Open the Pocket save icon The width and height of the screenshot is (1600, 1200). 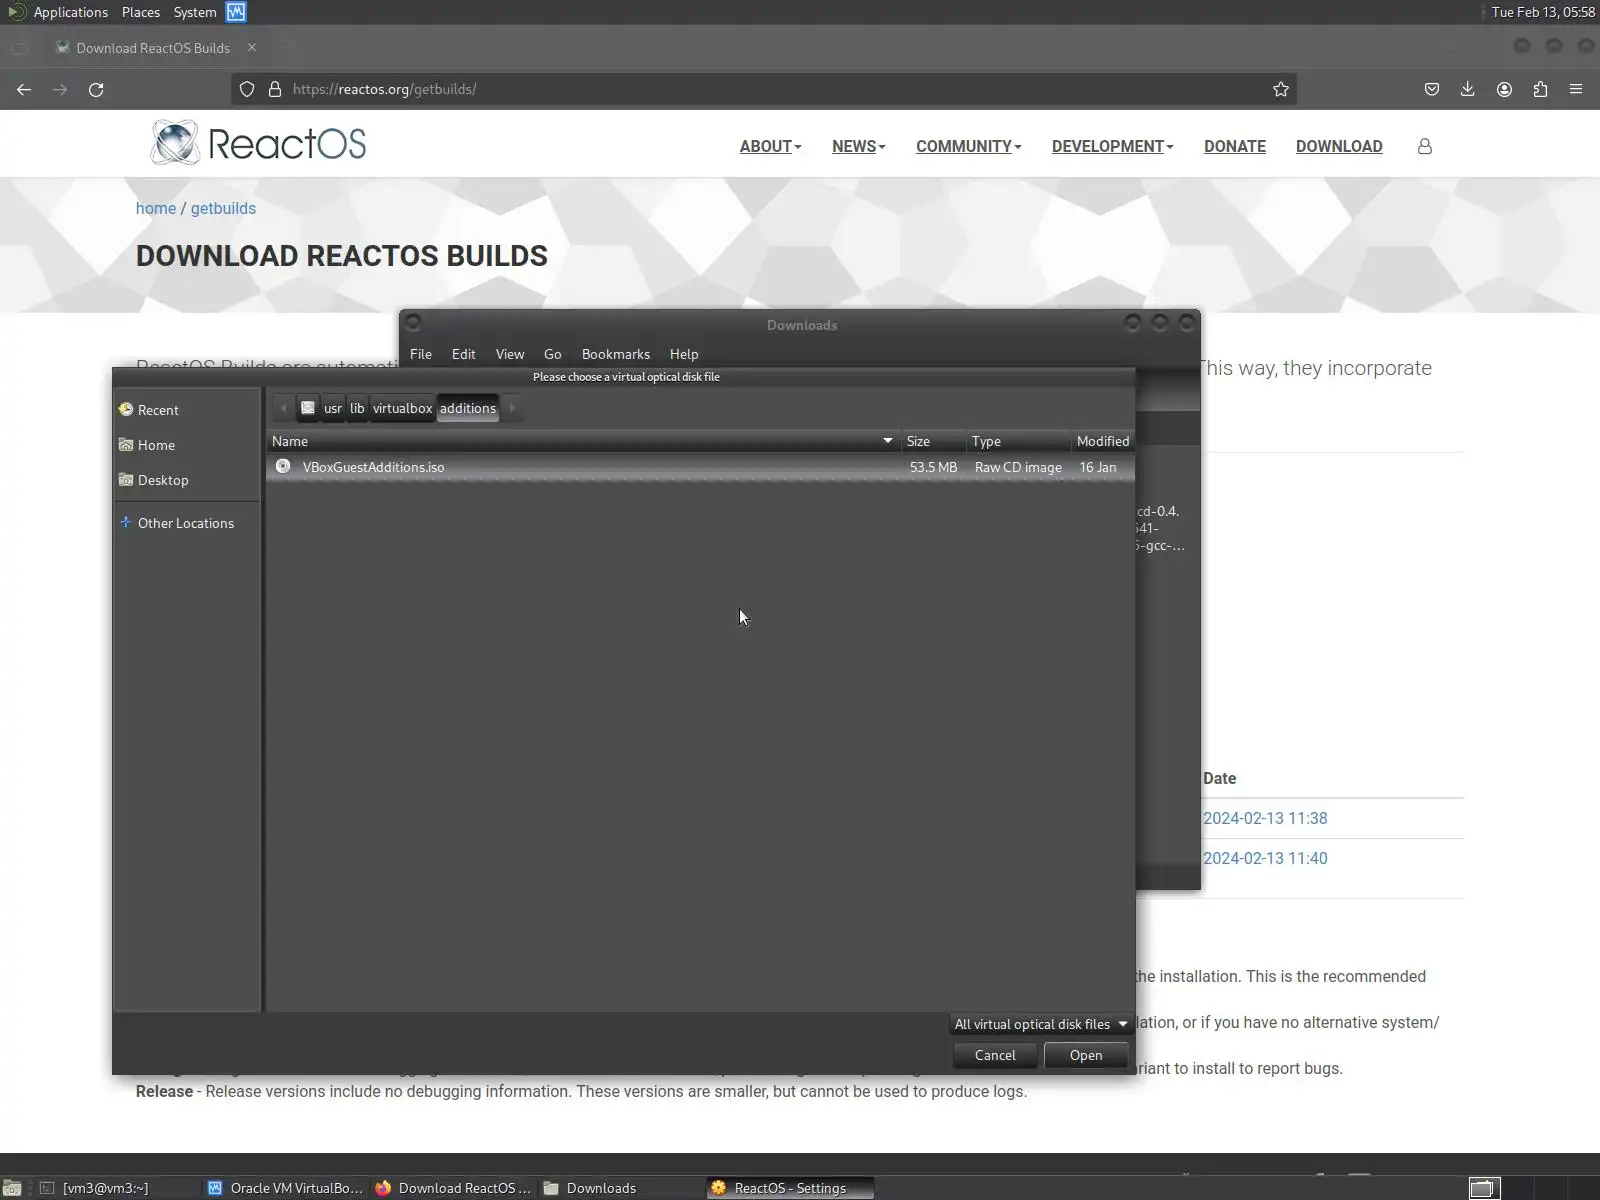pos(1432,89)
